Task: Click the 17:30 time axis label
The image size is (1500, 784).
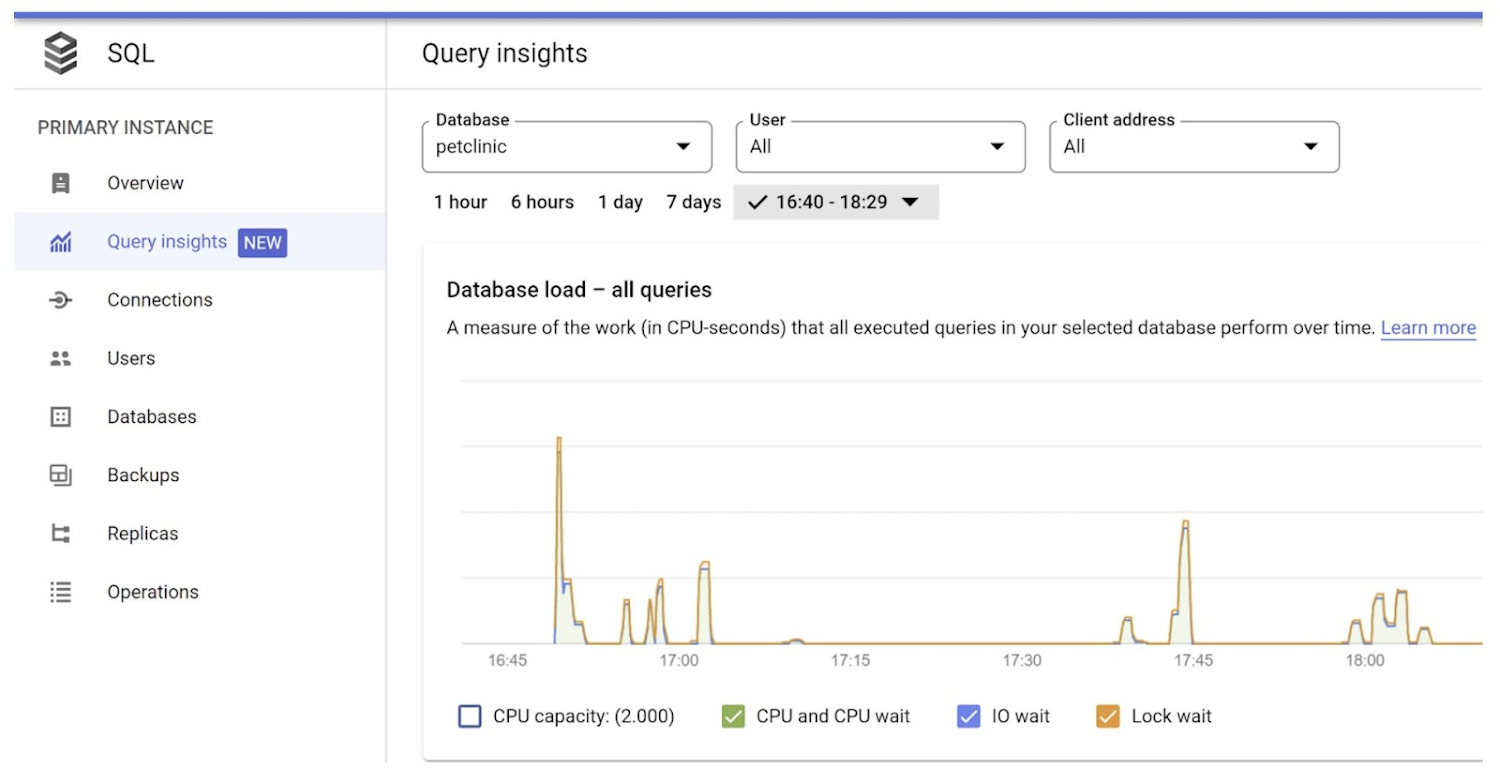Action: [1022, 661]
